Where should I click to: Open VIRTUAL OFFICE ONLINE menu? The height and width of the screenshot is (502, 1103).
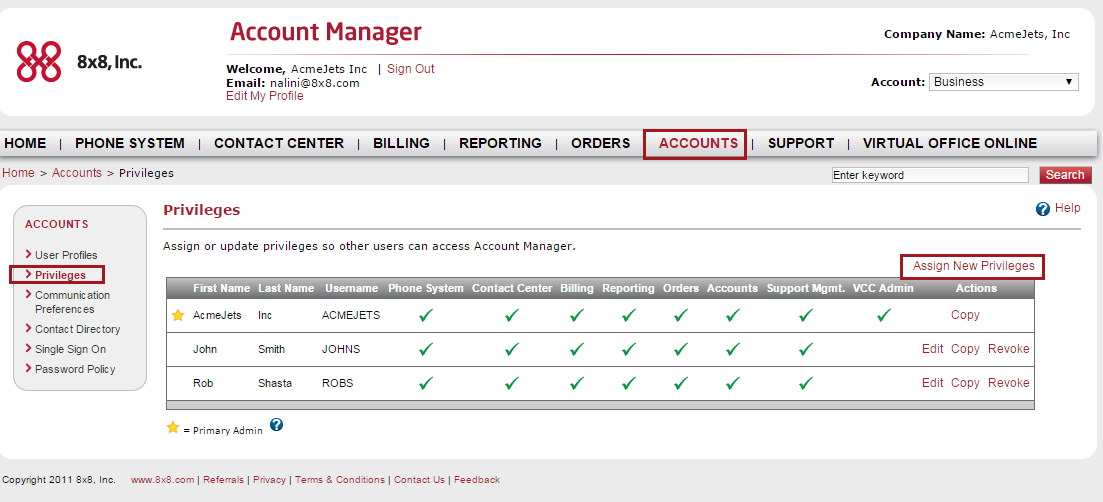point(950,143)
